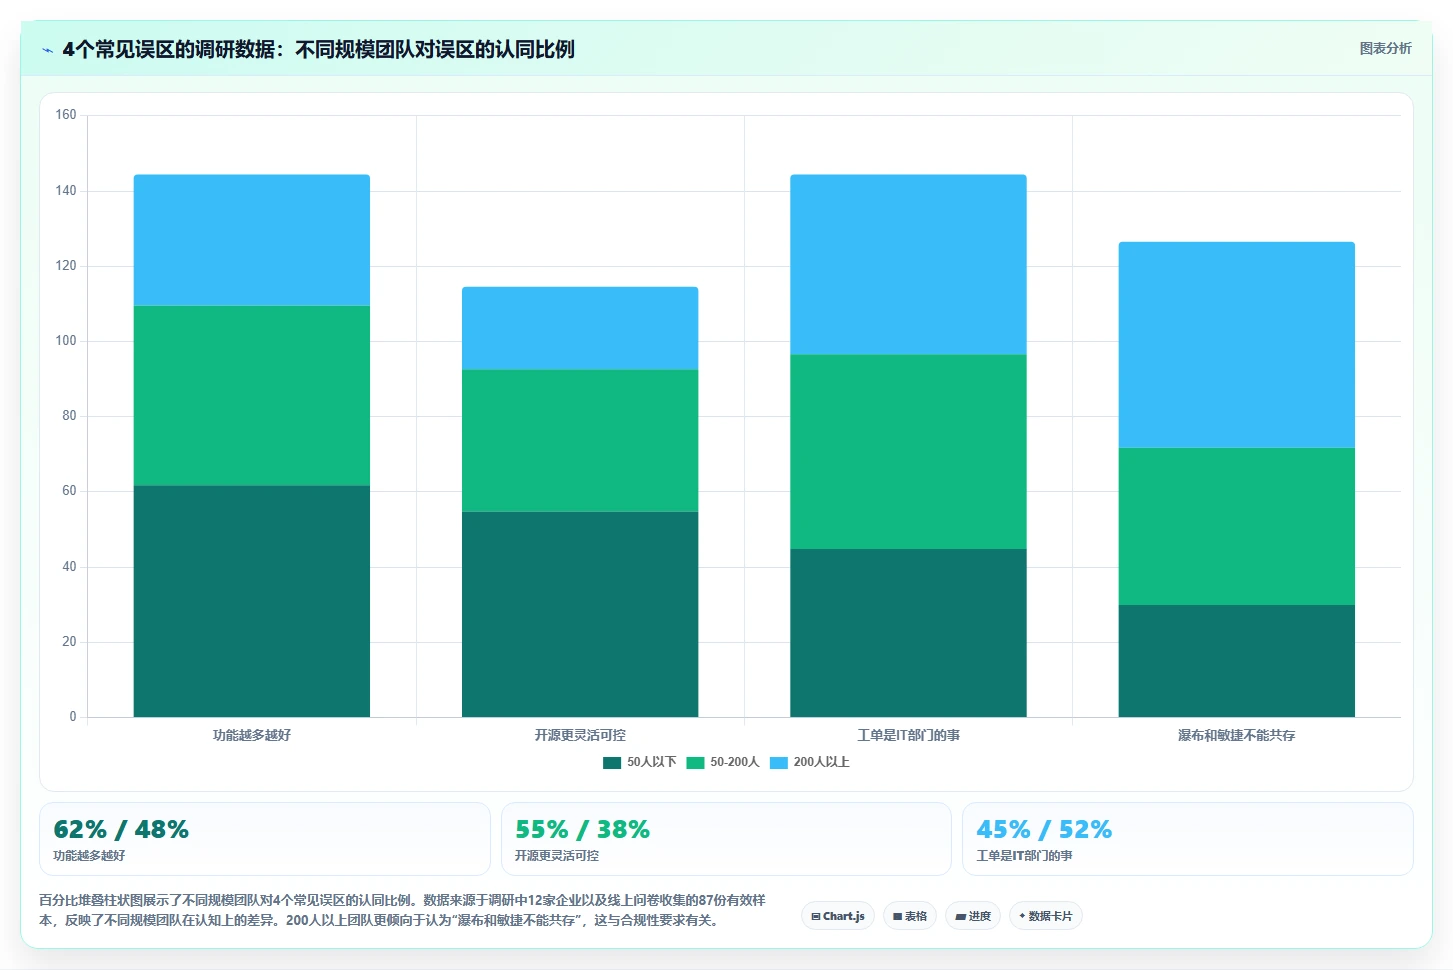The image size is (1453, 970).
Task: Click the dark teal segment of 瀑布和敏捷不能共存 bar
Action: click(1236, 661)
